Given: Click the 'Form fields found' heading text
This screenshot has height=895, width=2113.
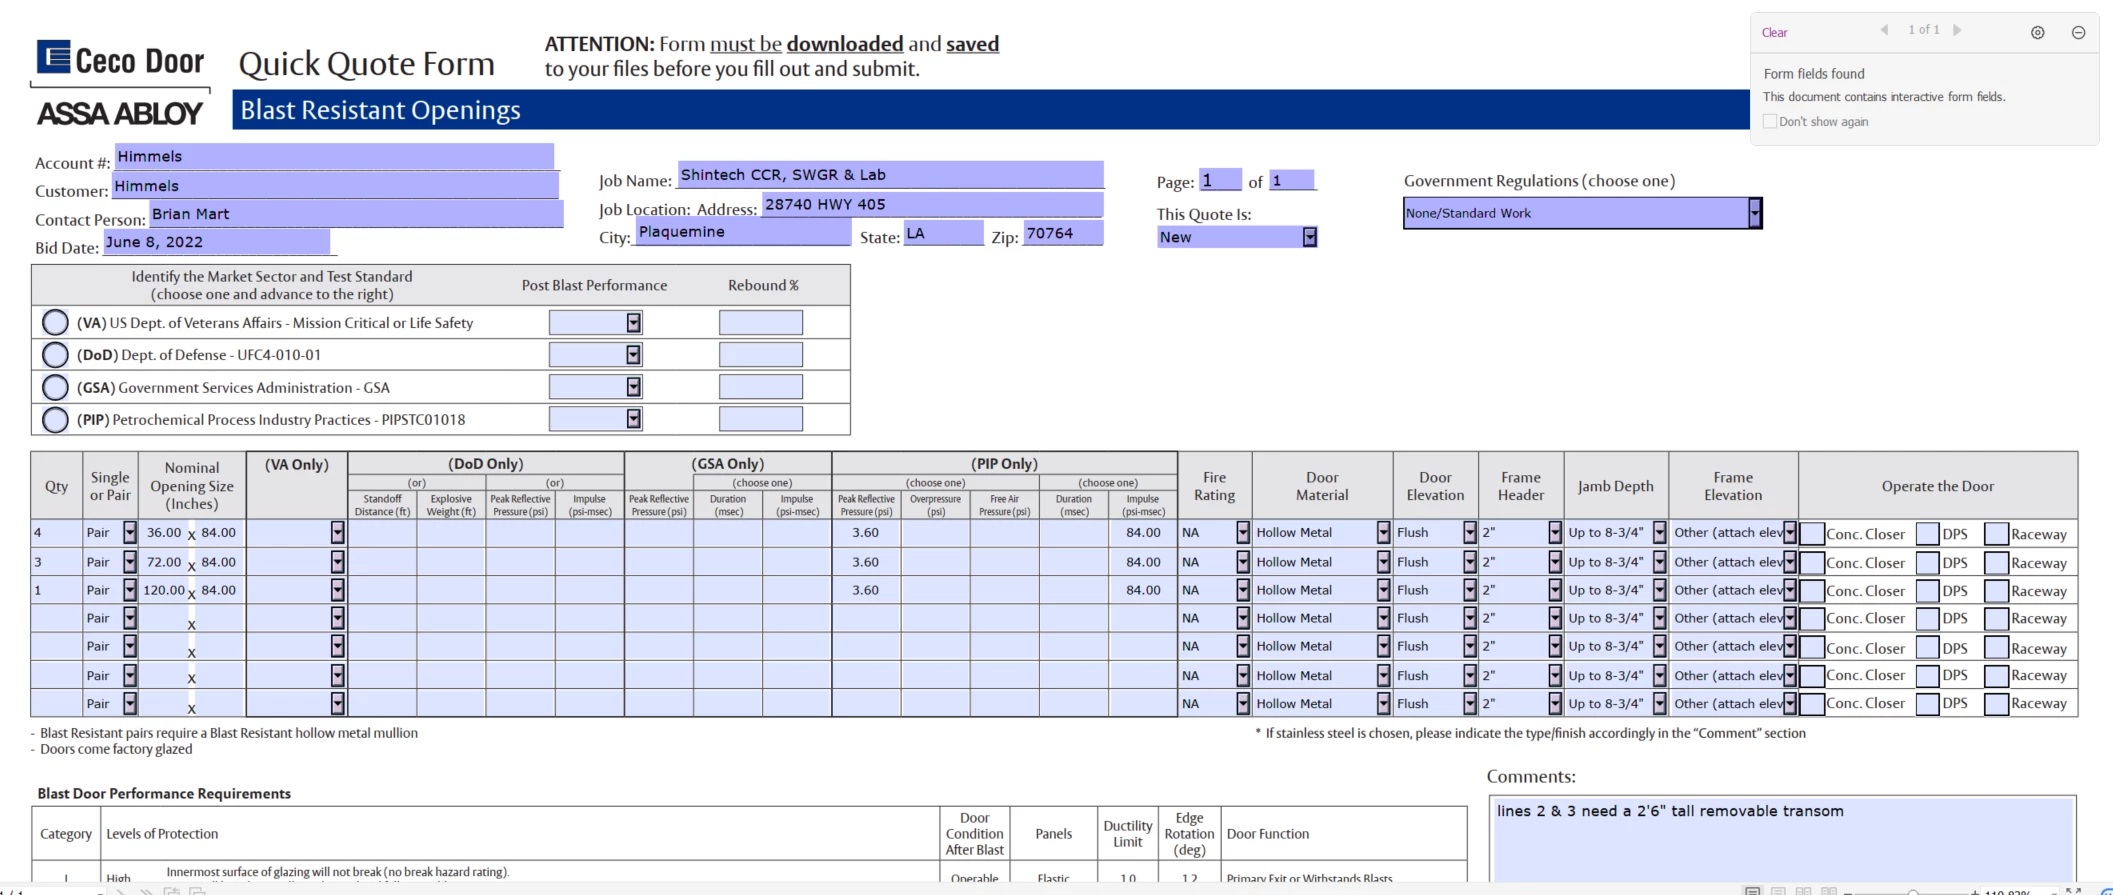Looking at the screenshot, I should click(1814, 74).
